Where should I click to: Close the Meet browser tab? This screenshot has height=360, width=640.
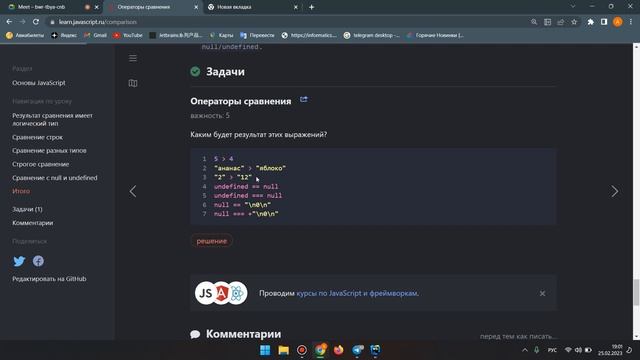coord(97,7)
